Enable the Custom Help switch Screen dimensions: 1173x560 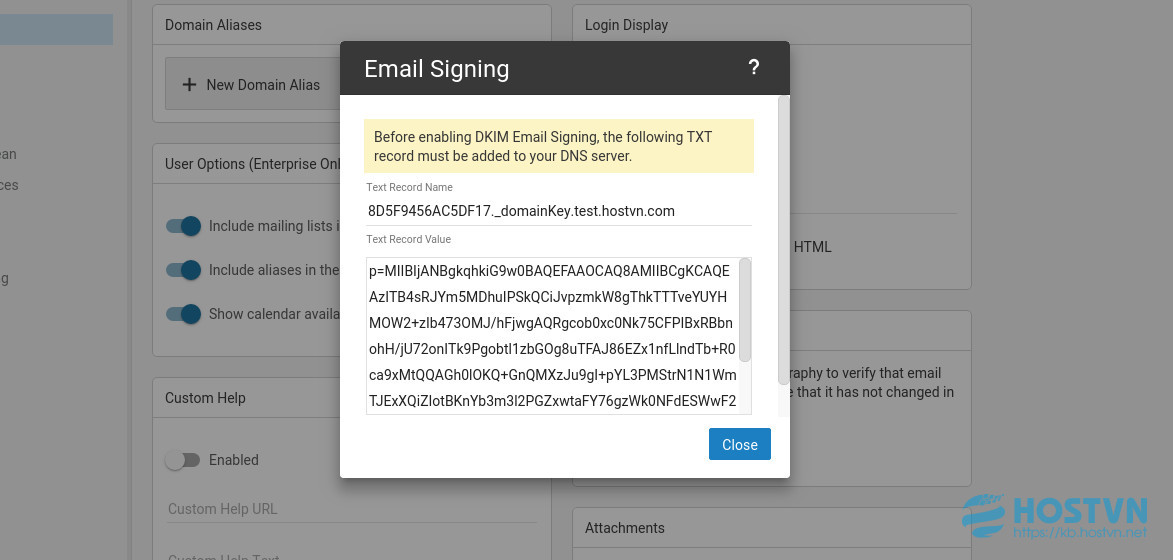(x=183, y=460)
